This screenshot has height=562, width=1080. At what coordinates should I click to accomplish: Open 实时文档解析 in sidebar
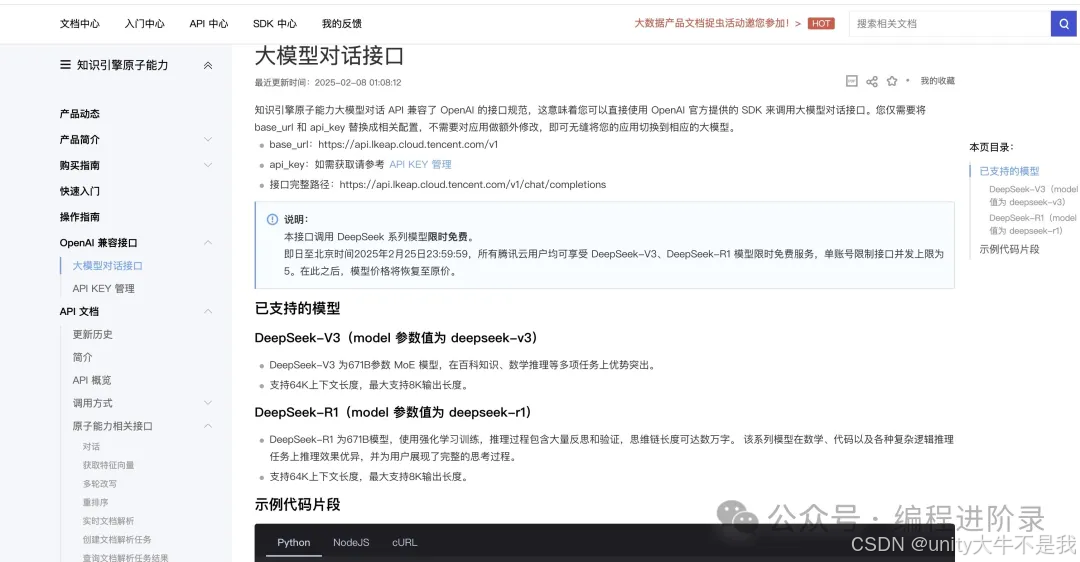(109, 521)
